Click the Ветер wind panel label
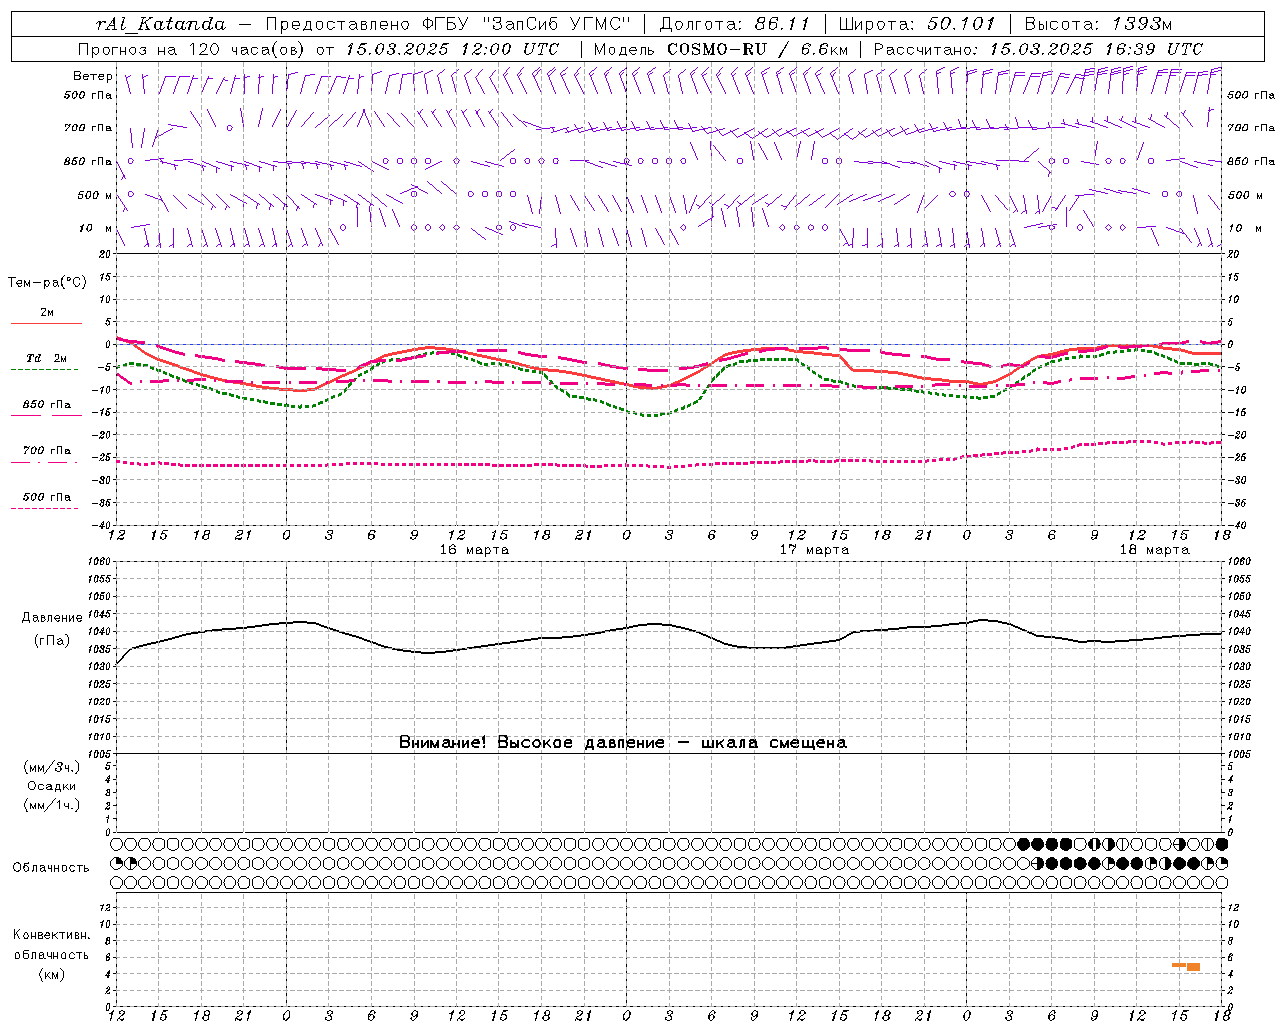This screenshot has width=1280, height=1024. coord(92,76)
